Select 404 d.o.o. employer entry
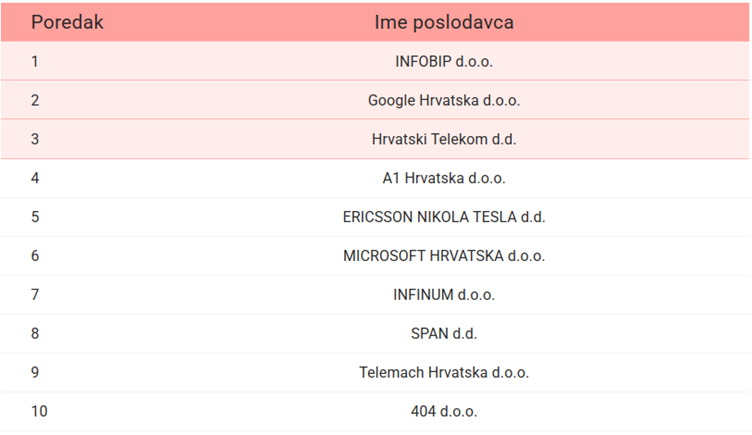This screenshot has width=752, height=435. click(x=444, y=411)
